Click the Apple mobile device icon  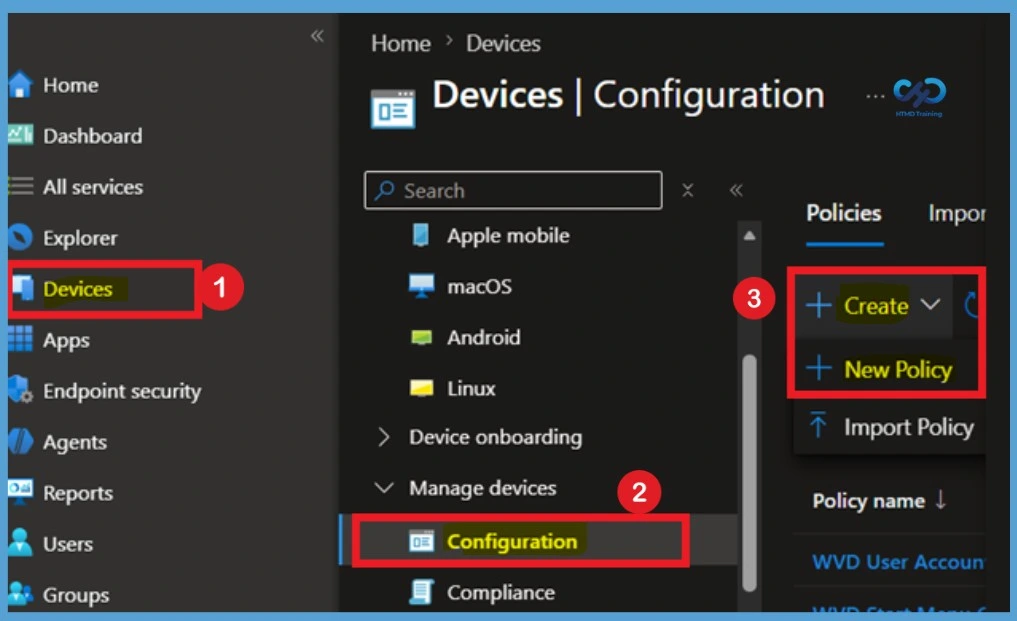[x=420, y=235]
